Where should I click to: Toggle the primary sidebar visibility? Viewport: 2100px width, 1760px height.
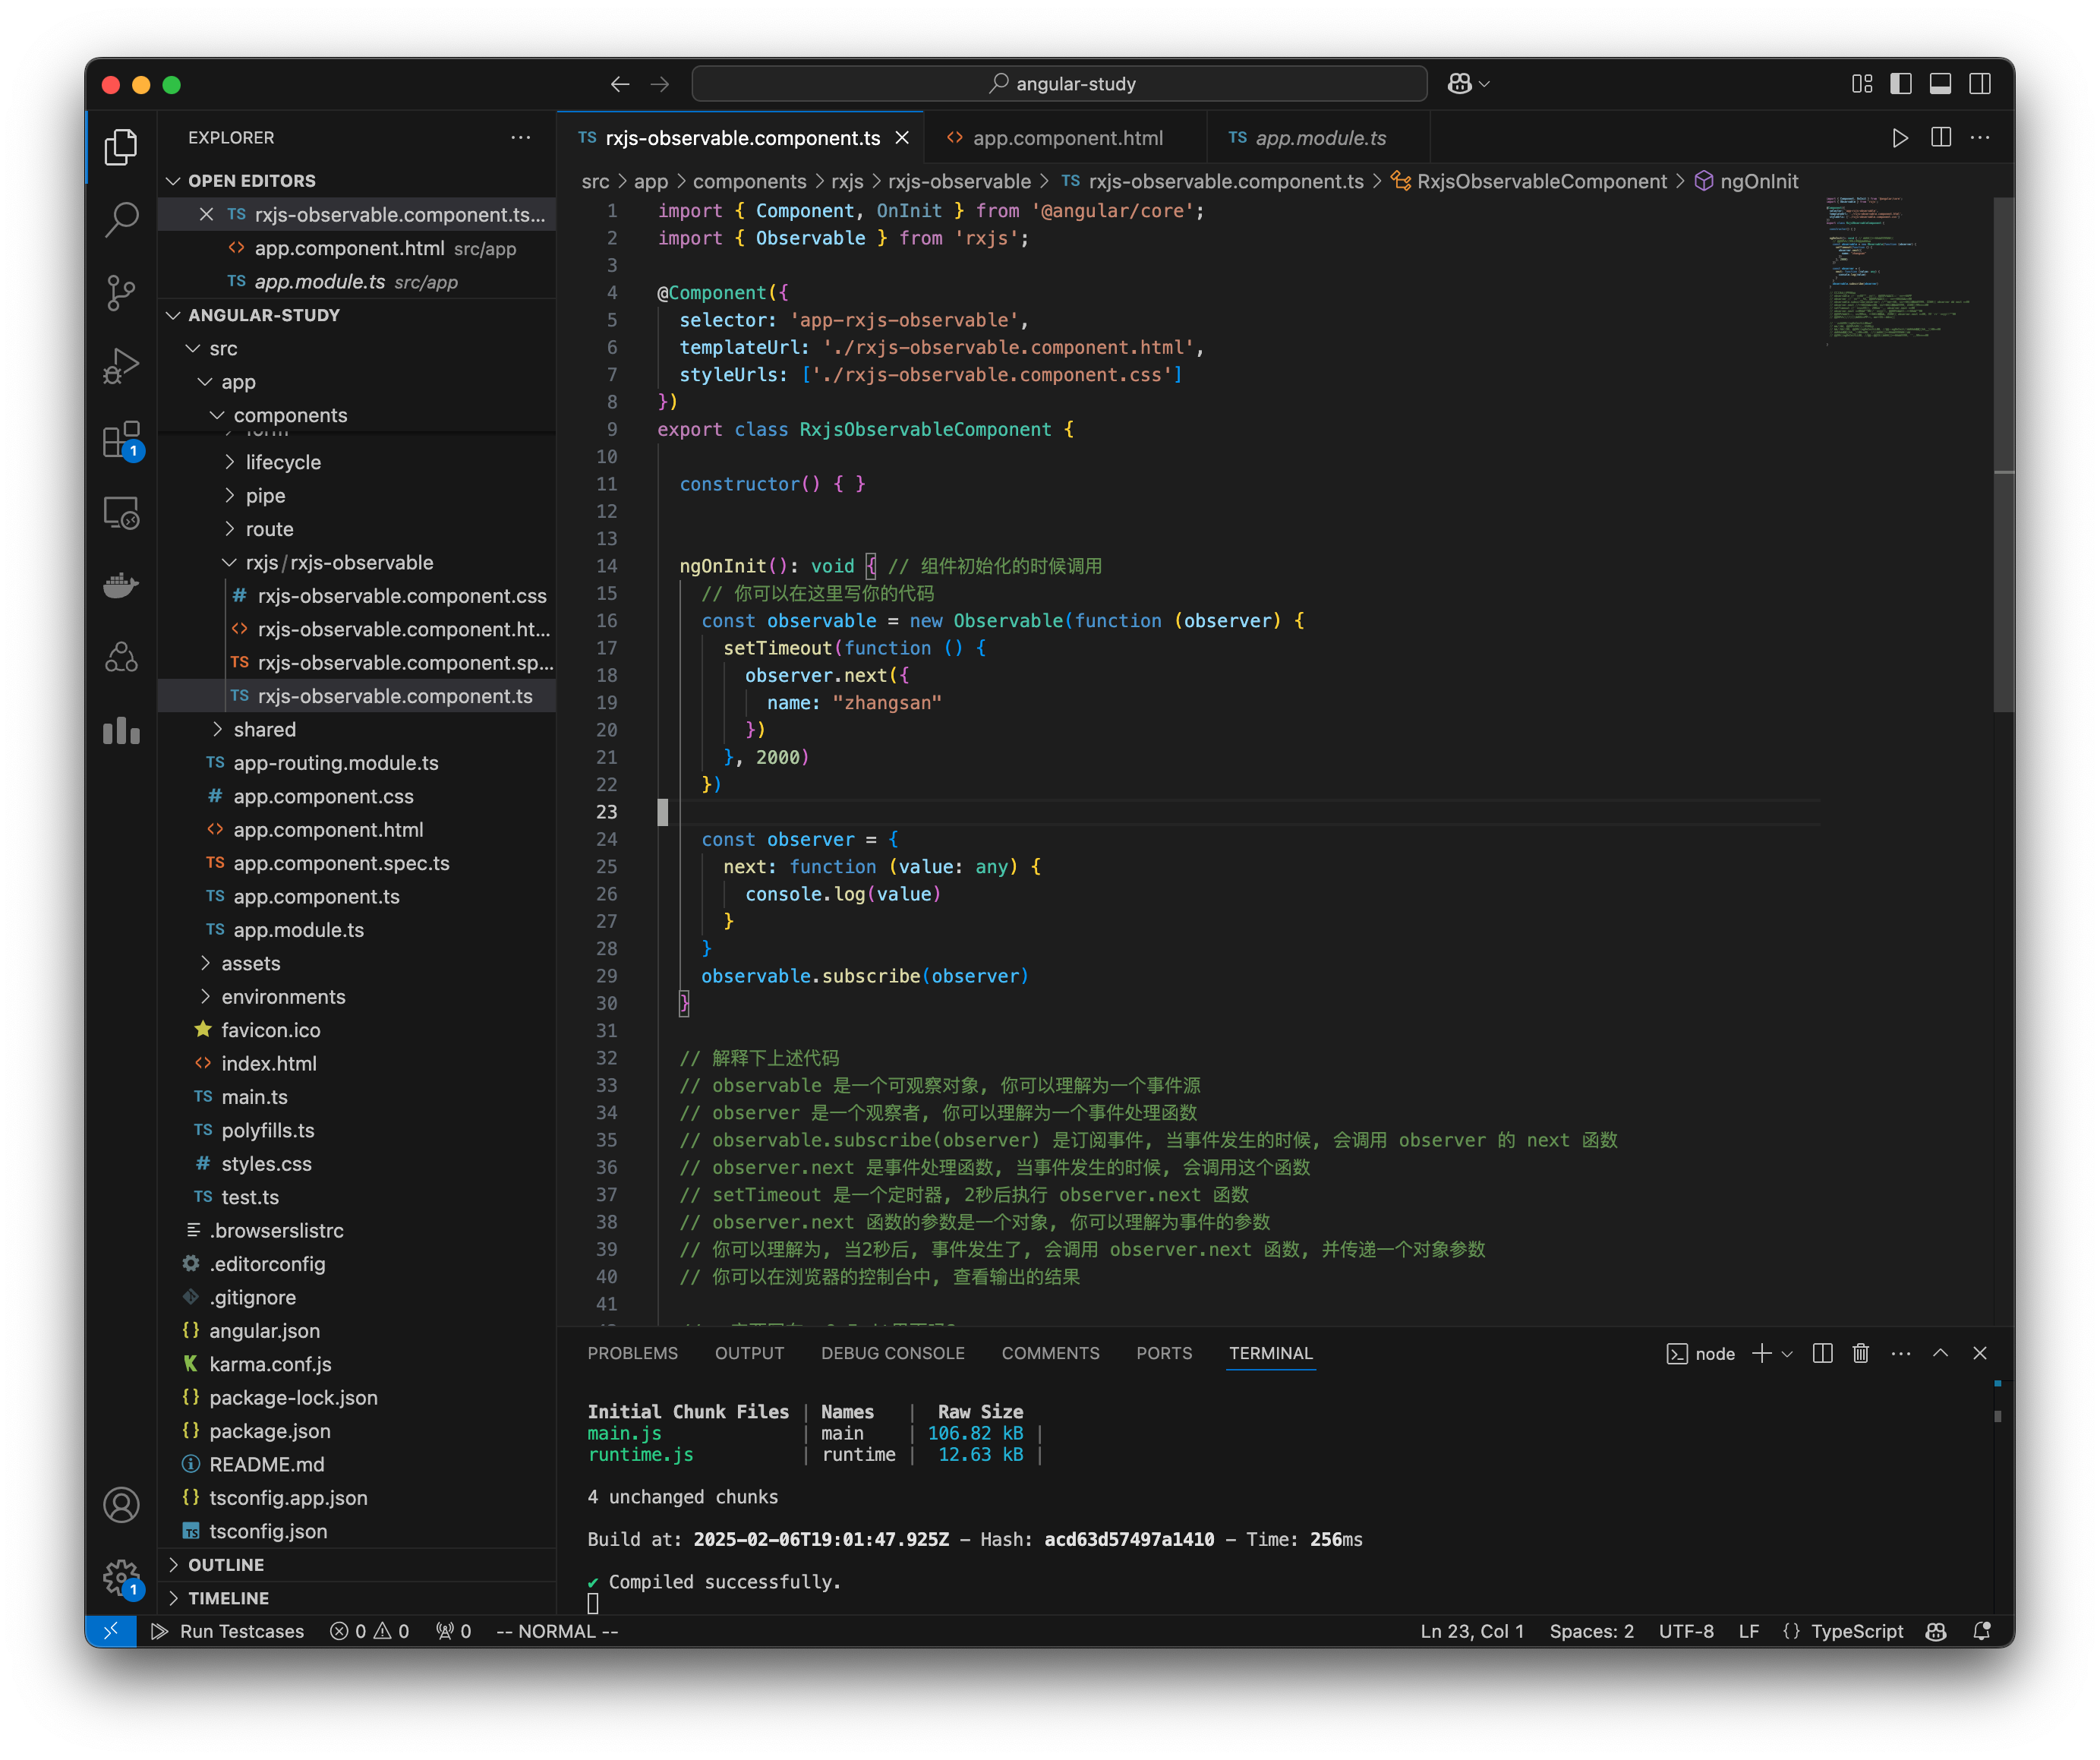(x=1901, y=84)
